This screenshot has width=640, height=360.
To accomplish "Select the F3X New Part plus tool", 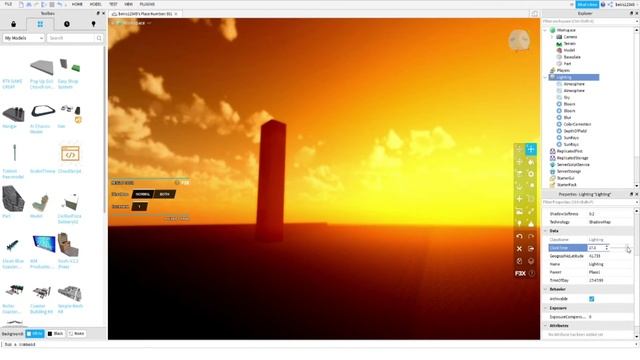I will coord(519,199).
